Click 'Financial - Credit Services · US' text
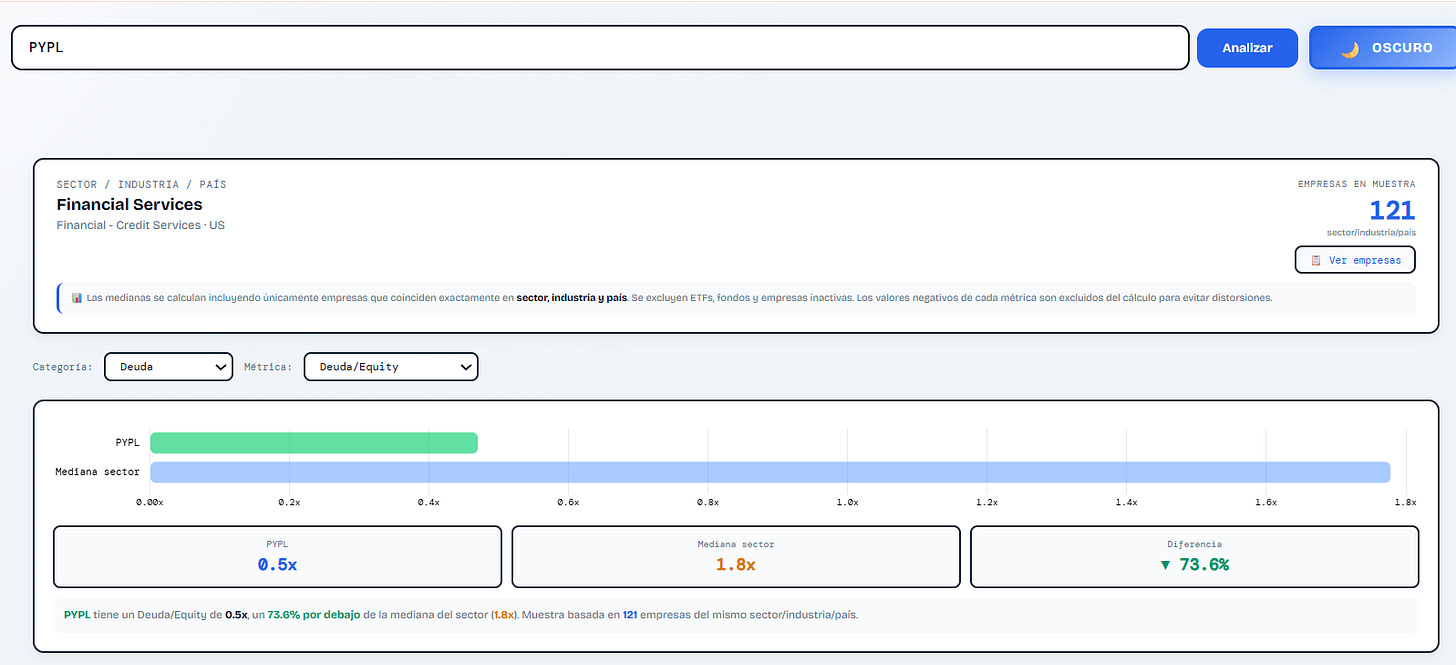Viewport: 1456px width, 665px height. (141, 225)
